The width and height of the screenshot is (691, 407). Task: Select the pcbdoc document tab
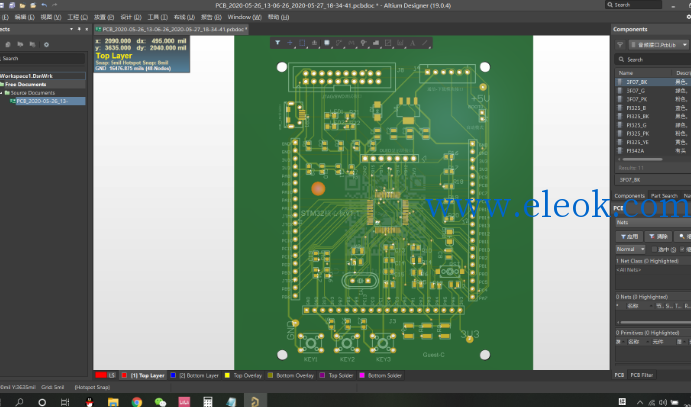(x=171, y=30)
